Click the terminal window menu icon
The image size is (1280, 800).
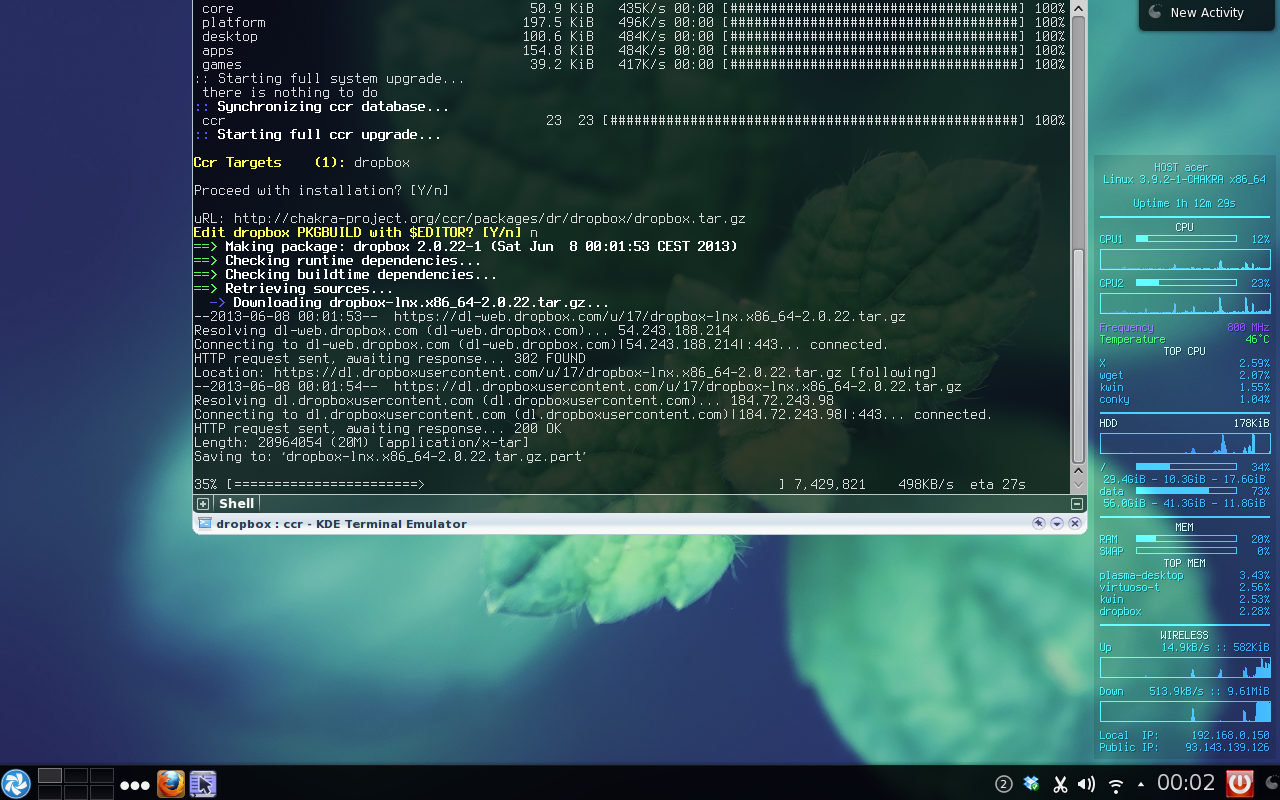click(205, 523)
